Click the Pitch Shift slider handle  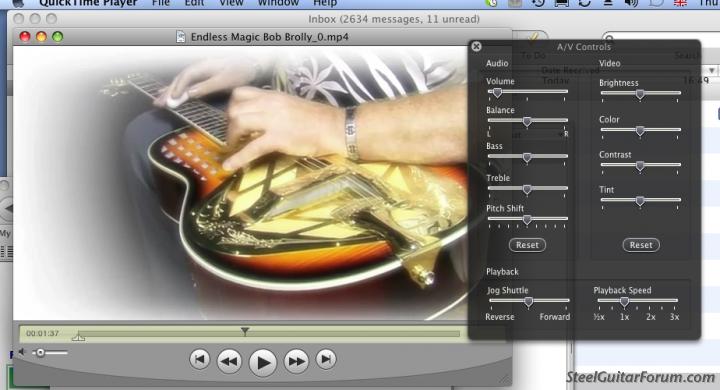527,220
